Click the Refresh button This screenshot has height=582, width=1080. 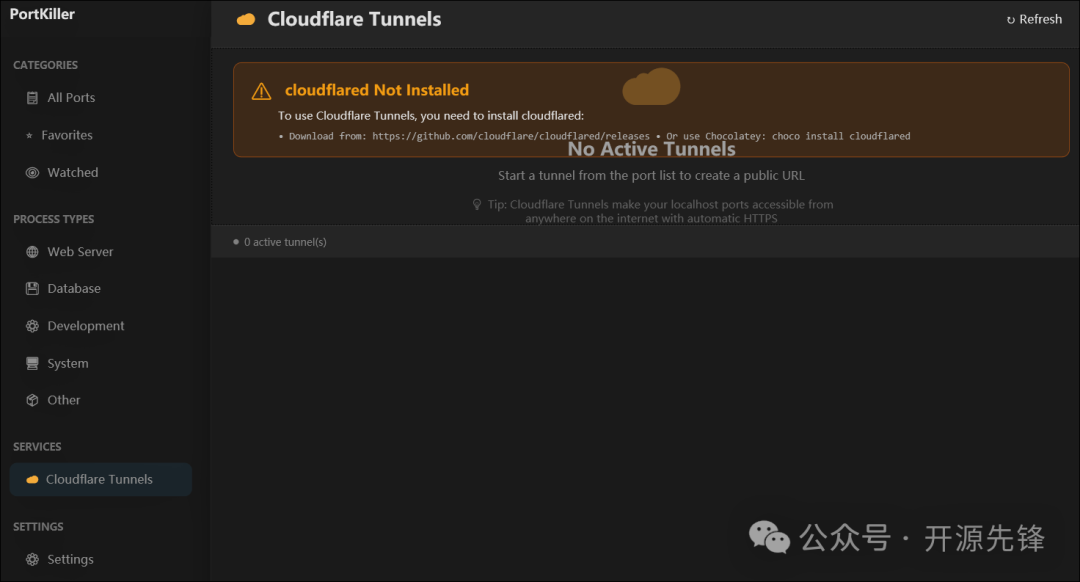pos(1034,18)
